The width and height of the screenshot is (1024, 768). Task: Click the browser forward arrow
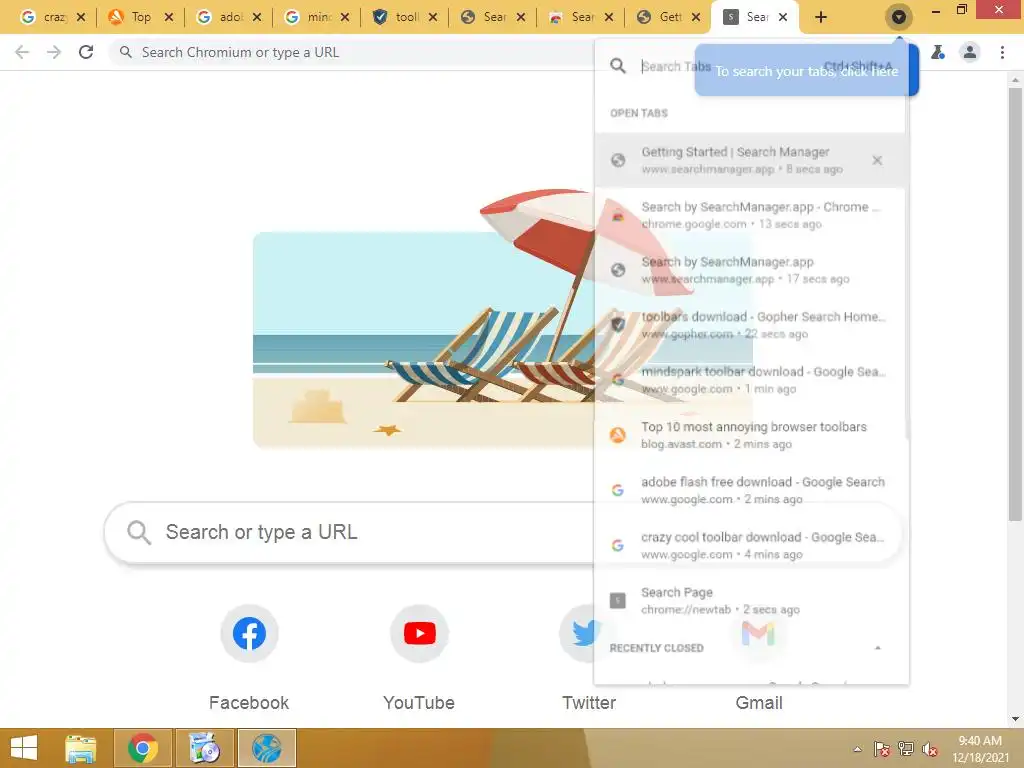tap(54, 52)
